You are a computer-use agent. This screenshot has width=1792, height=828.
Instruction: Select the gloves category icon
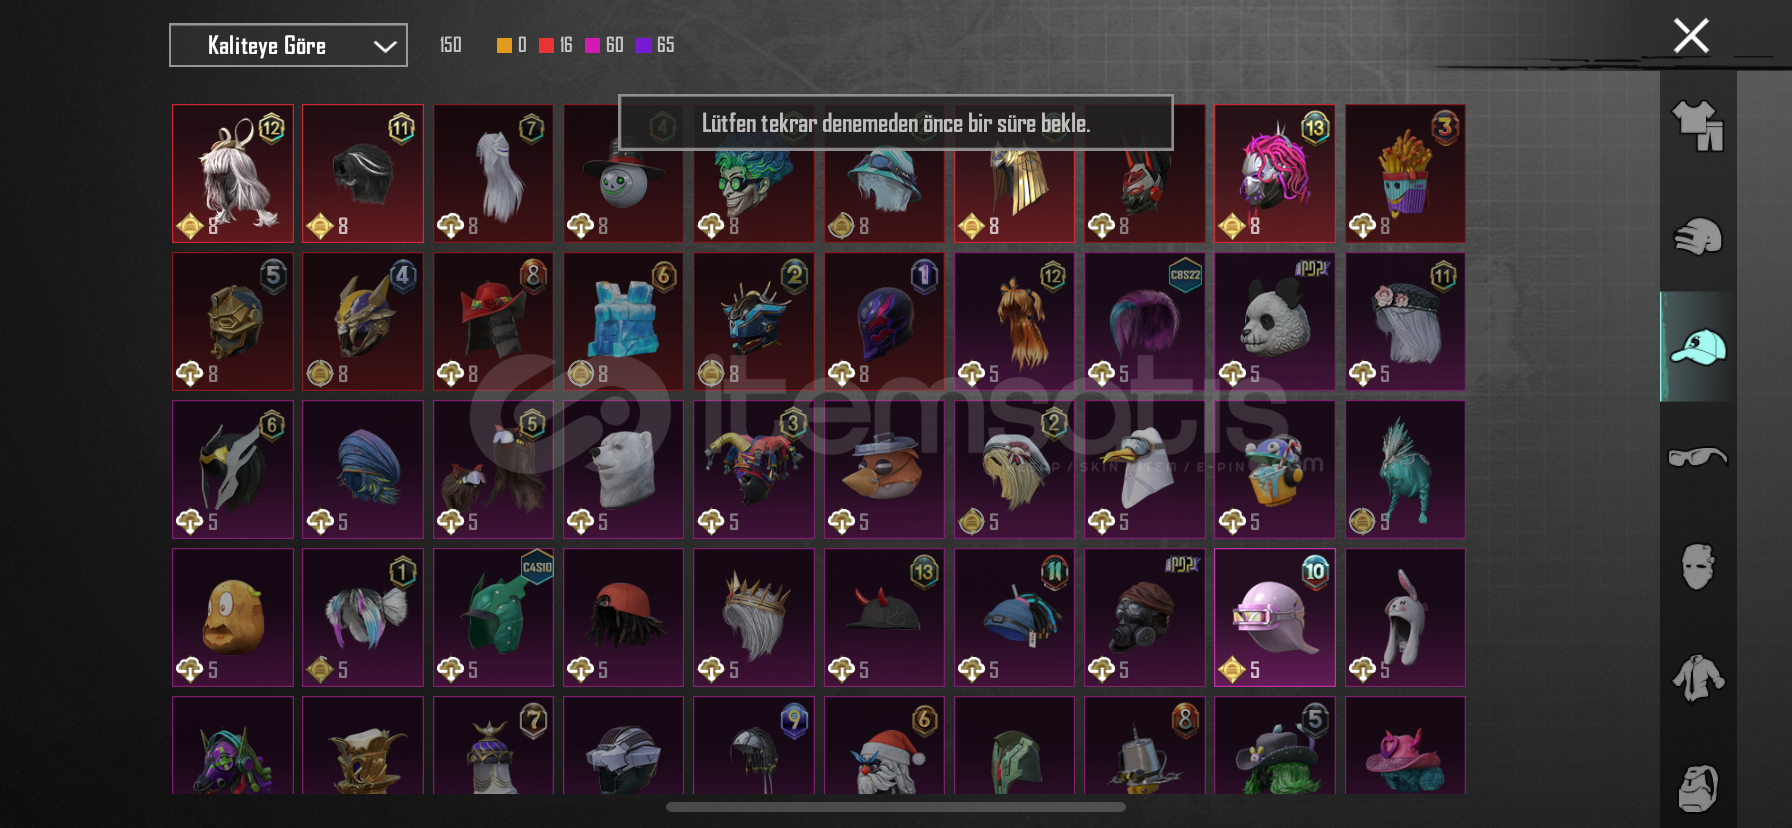click(1698, 237)
